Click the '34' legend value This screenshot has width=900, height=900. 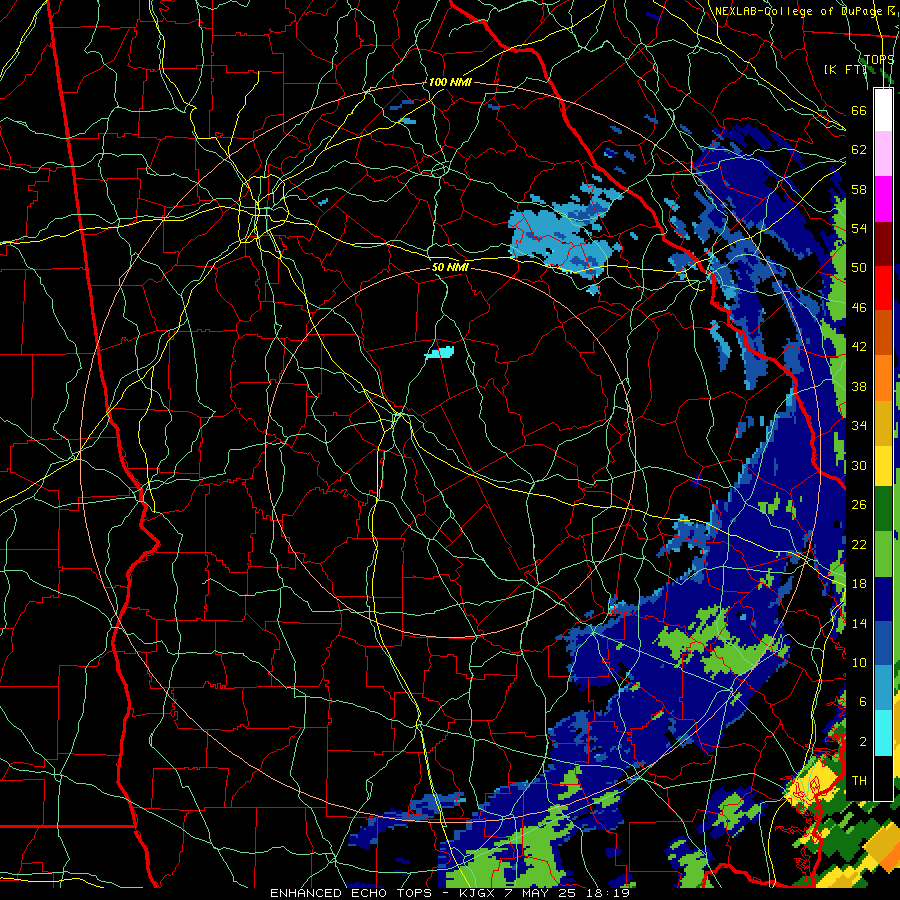tap(859, 426)
